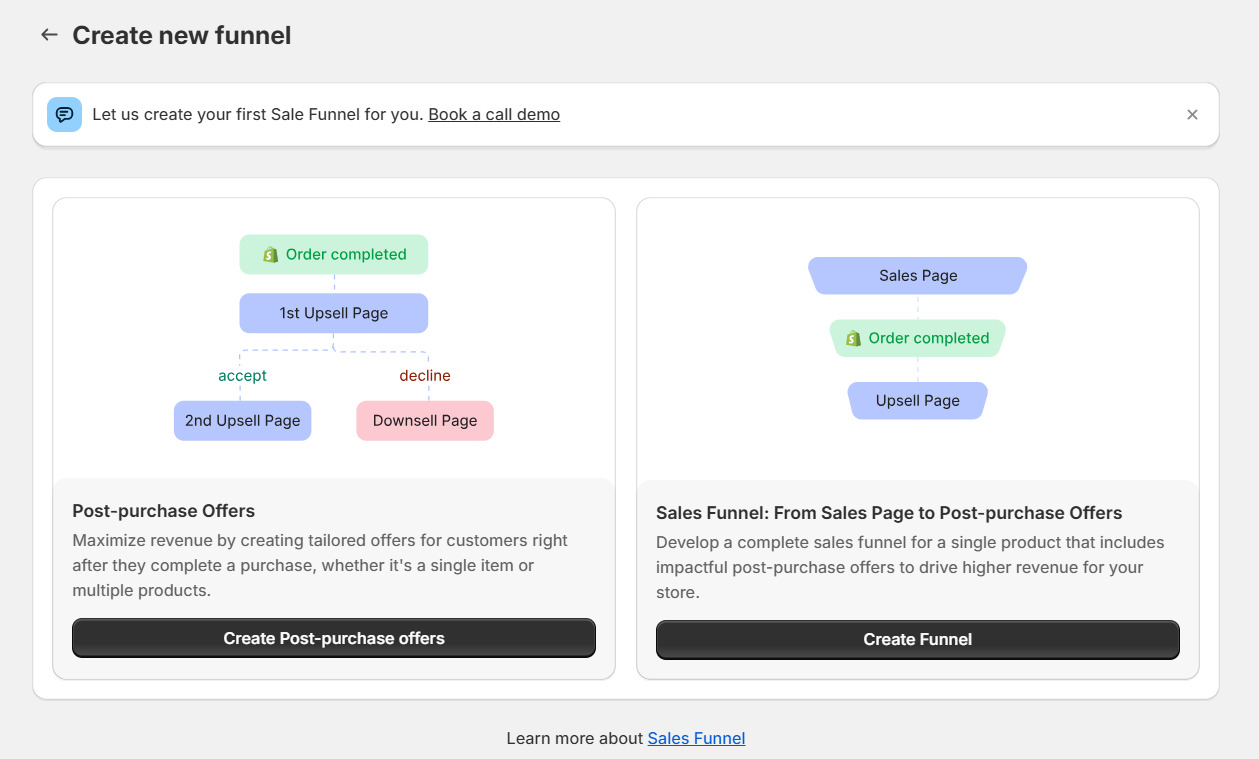1259x759 pixels.
Task: Click the Create new funnel page title
Action: 180,34
